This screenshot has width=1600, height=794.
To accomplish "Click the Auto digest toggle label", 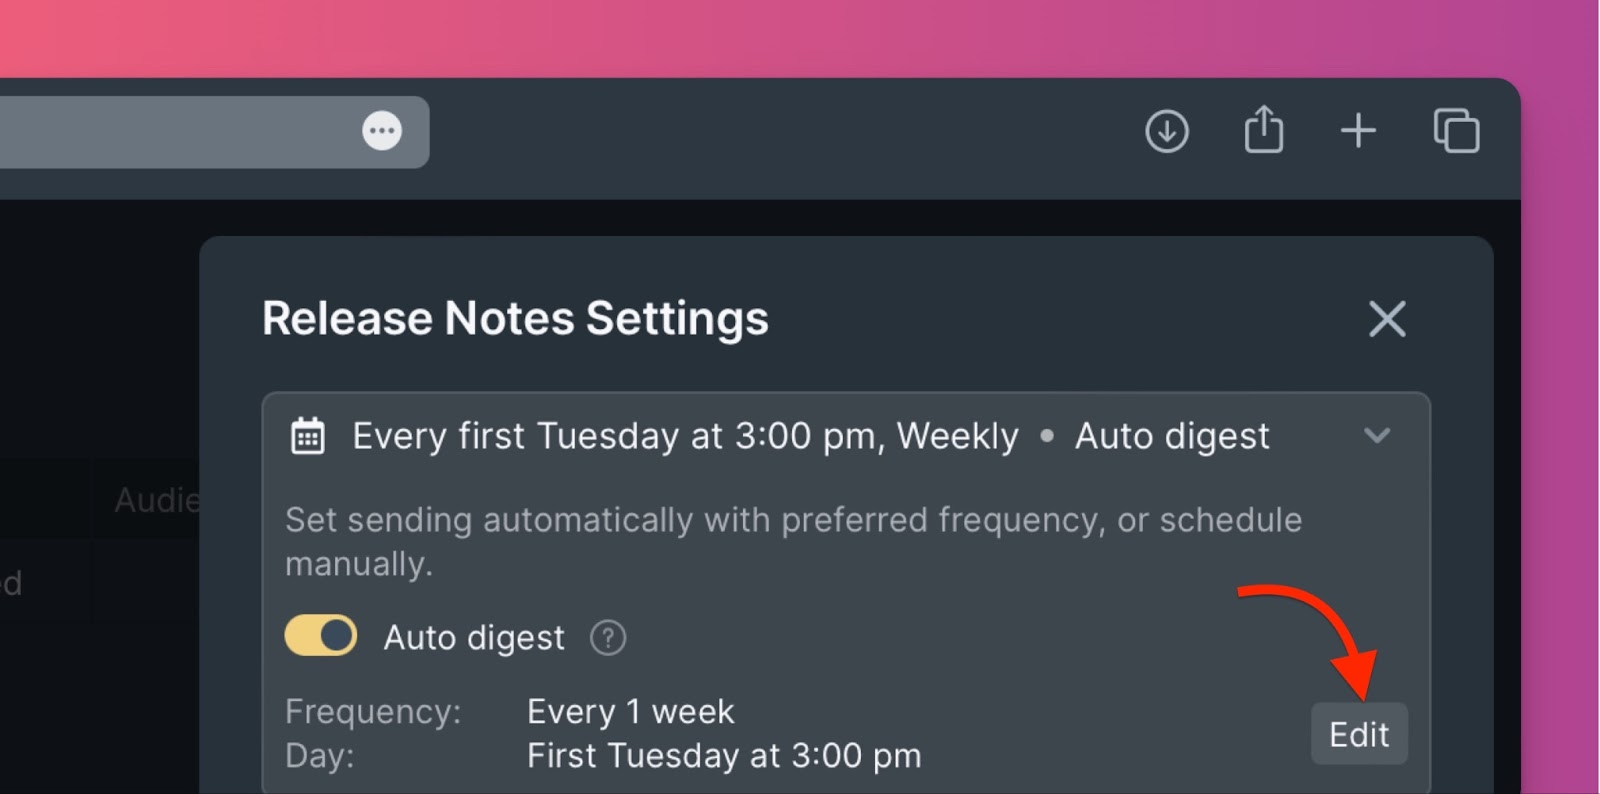I will click(x=474, y=638).
